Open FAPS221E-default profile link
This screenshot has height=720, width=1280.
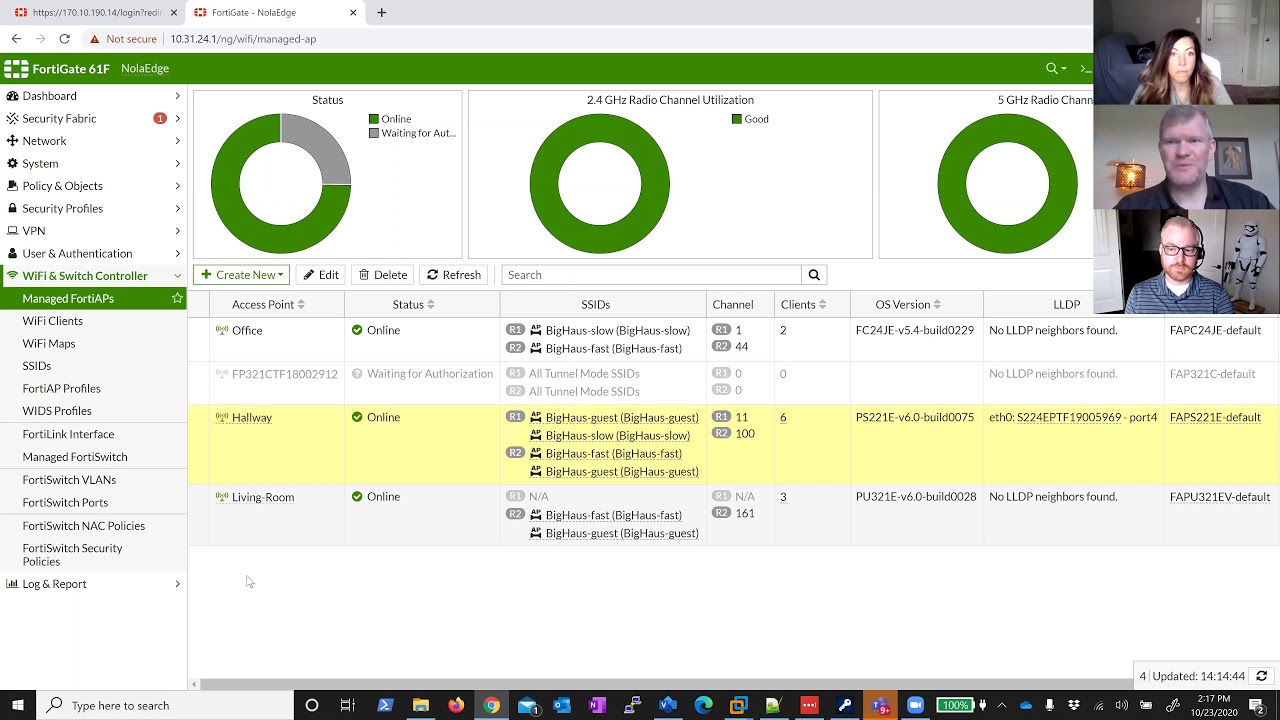tap(1215, 417)
